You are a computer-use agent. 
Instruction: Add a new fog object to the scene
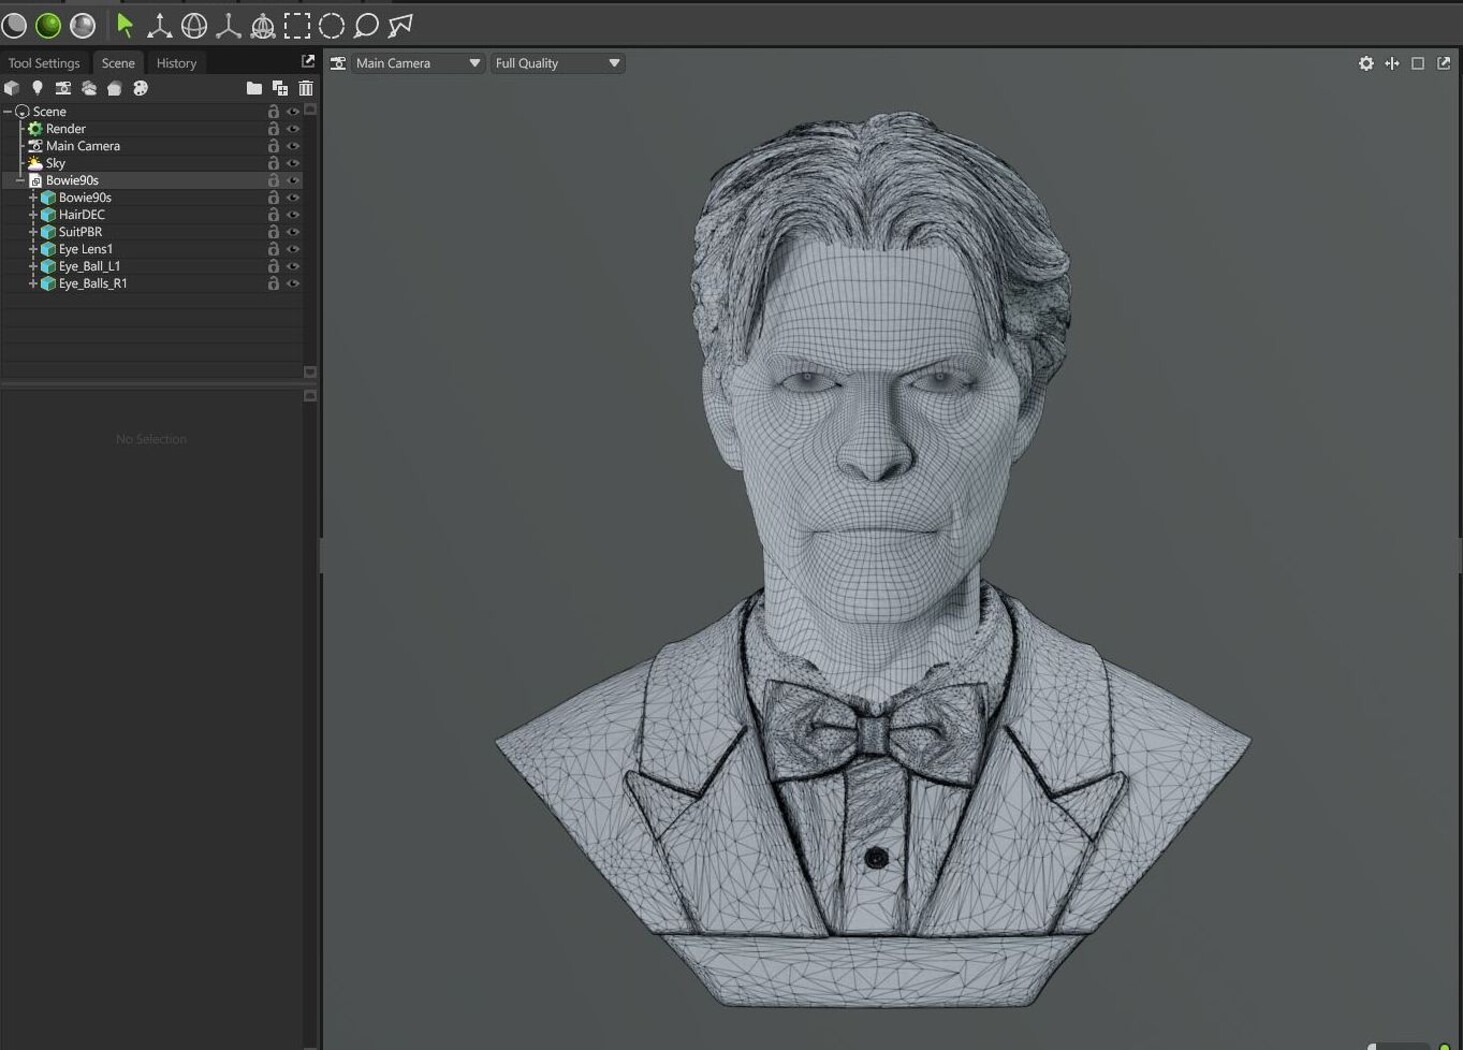[x=89, y=88]
